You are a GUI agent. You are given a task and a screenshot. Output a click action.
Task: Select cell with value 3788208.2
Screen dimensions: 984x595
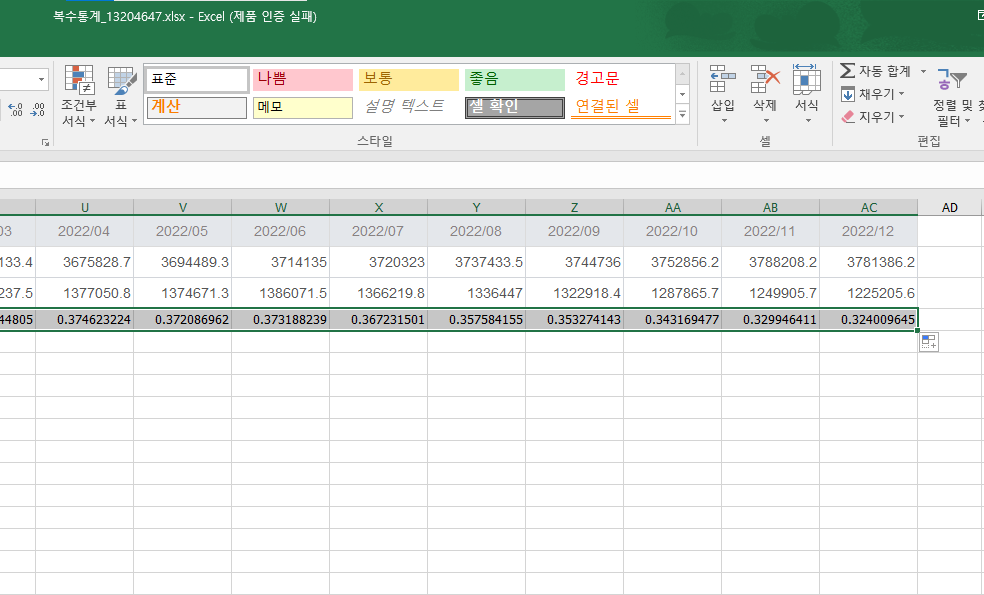(x=770, y=262)
